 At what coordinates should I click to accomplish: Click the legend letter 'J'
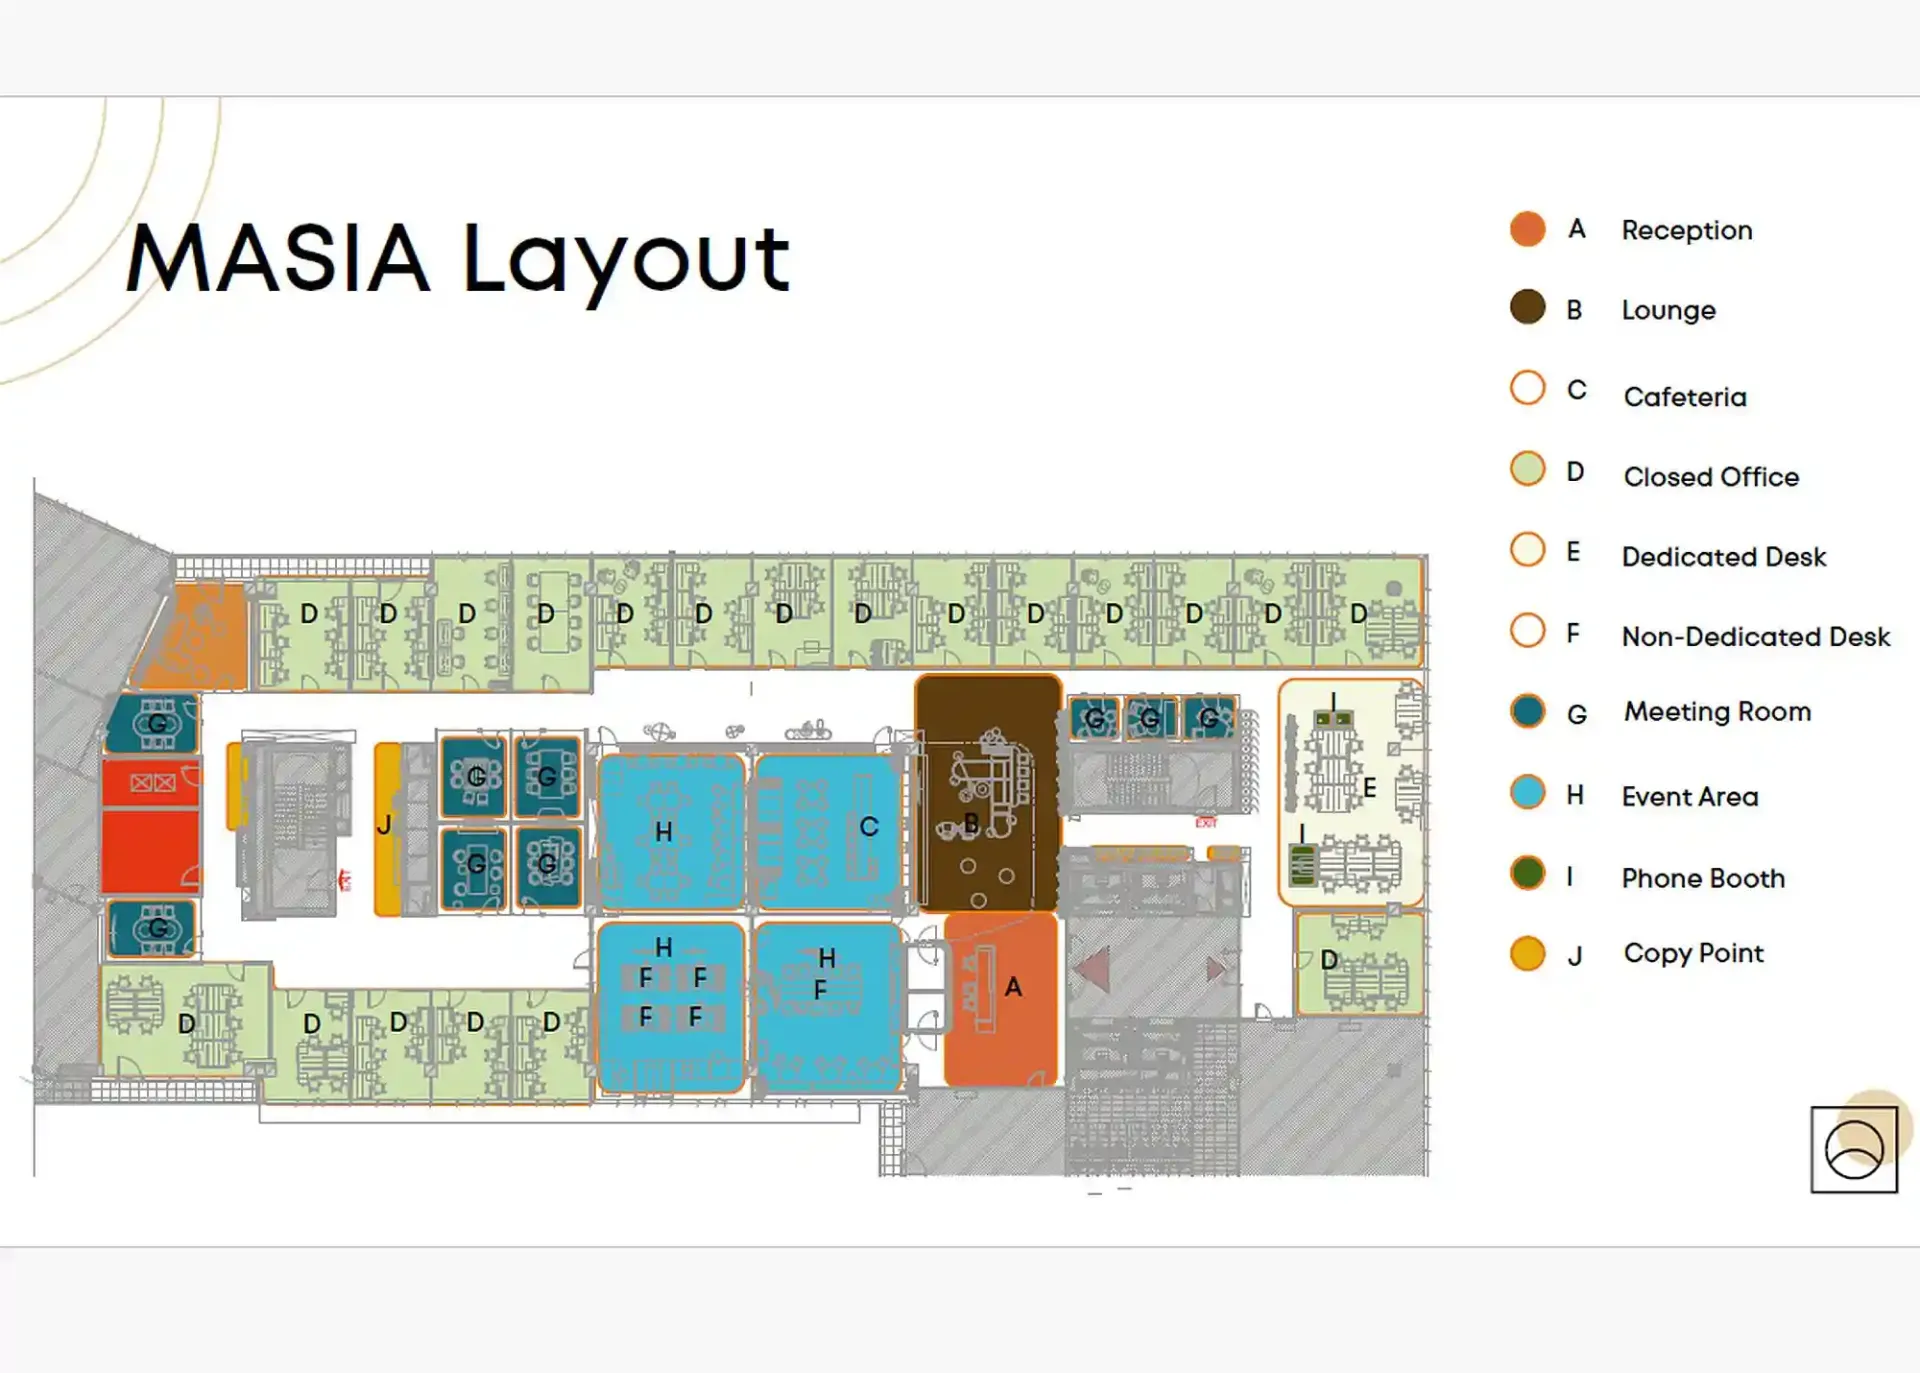[x=1575, y=956]
